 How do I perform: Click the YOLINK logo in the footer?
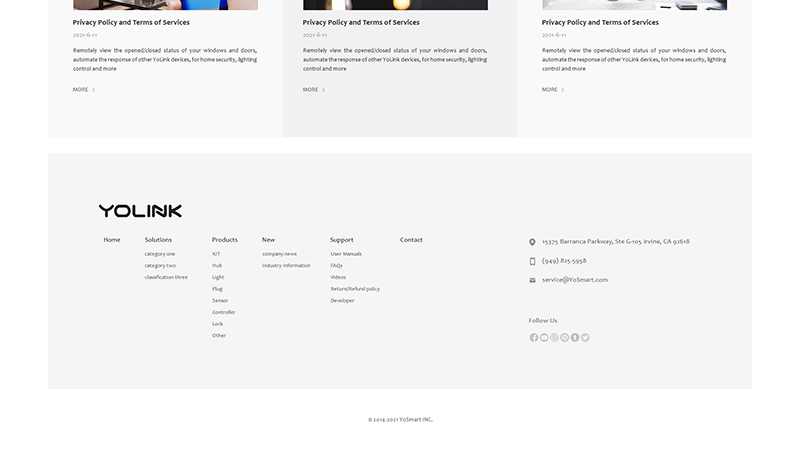coord(140,211)
